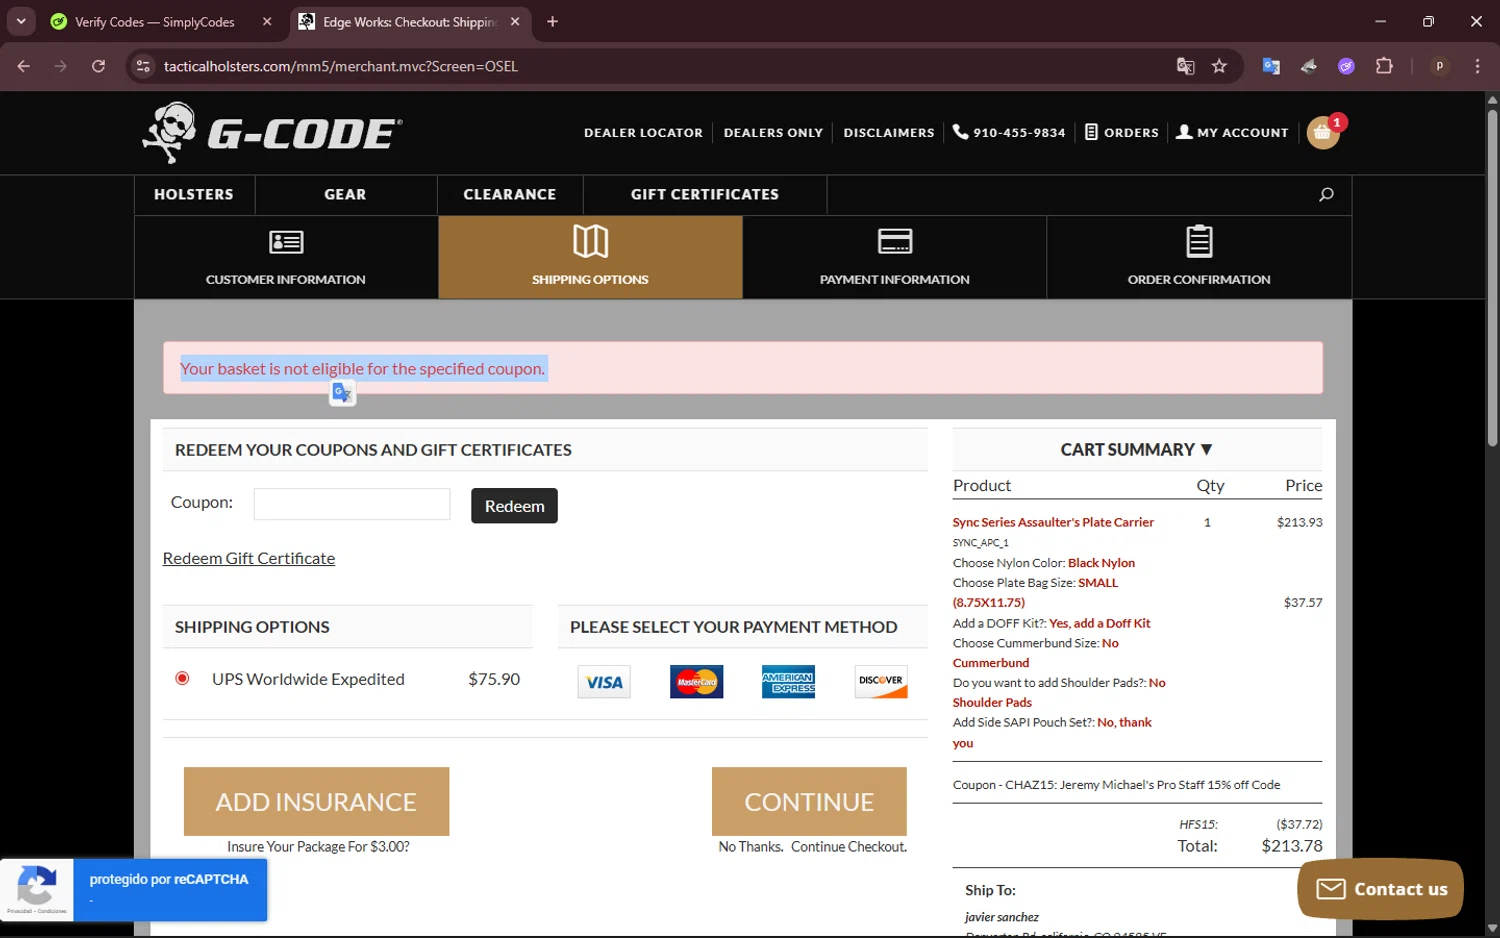Open the shopping basket icon
Viewport: 1500px width, 938px height.
[1323, 132]
